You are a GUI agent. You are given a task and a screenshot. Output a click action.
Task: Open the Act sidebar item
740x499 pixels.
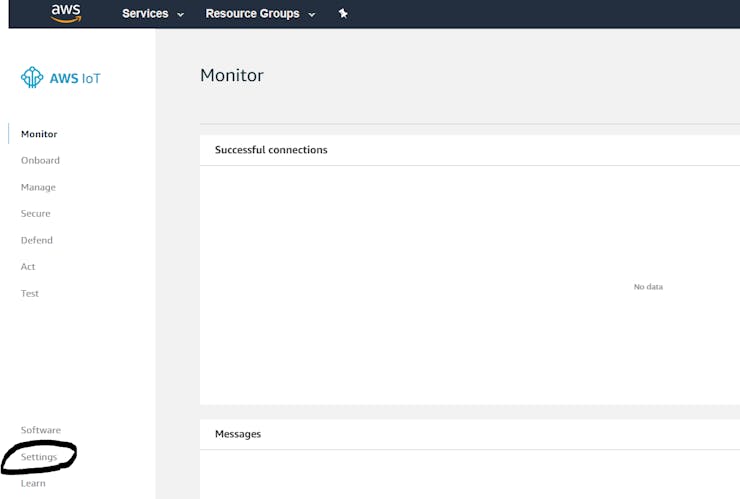[x=28, y=267]
